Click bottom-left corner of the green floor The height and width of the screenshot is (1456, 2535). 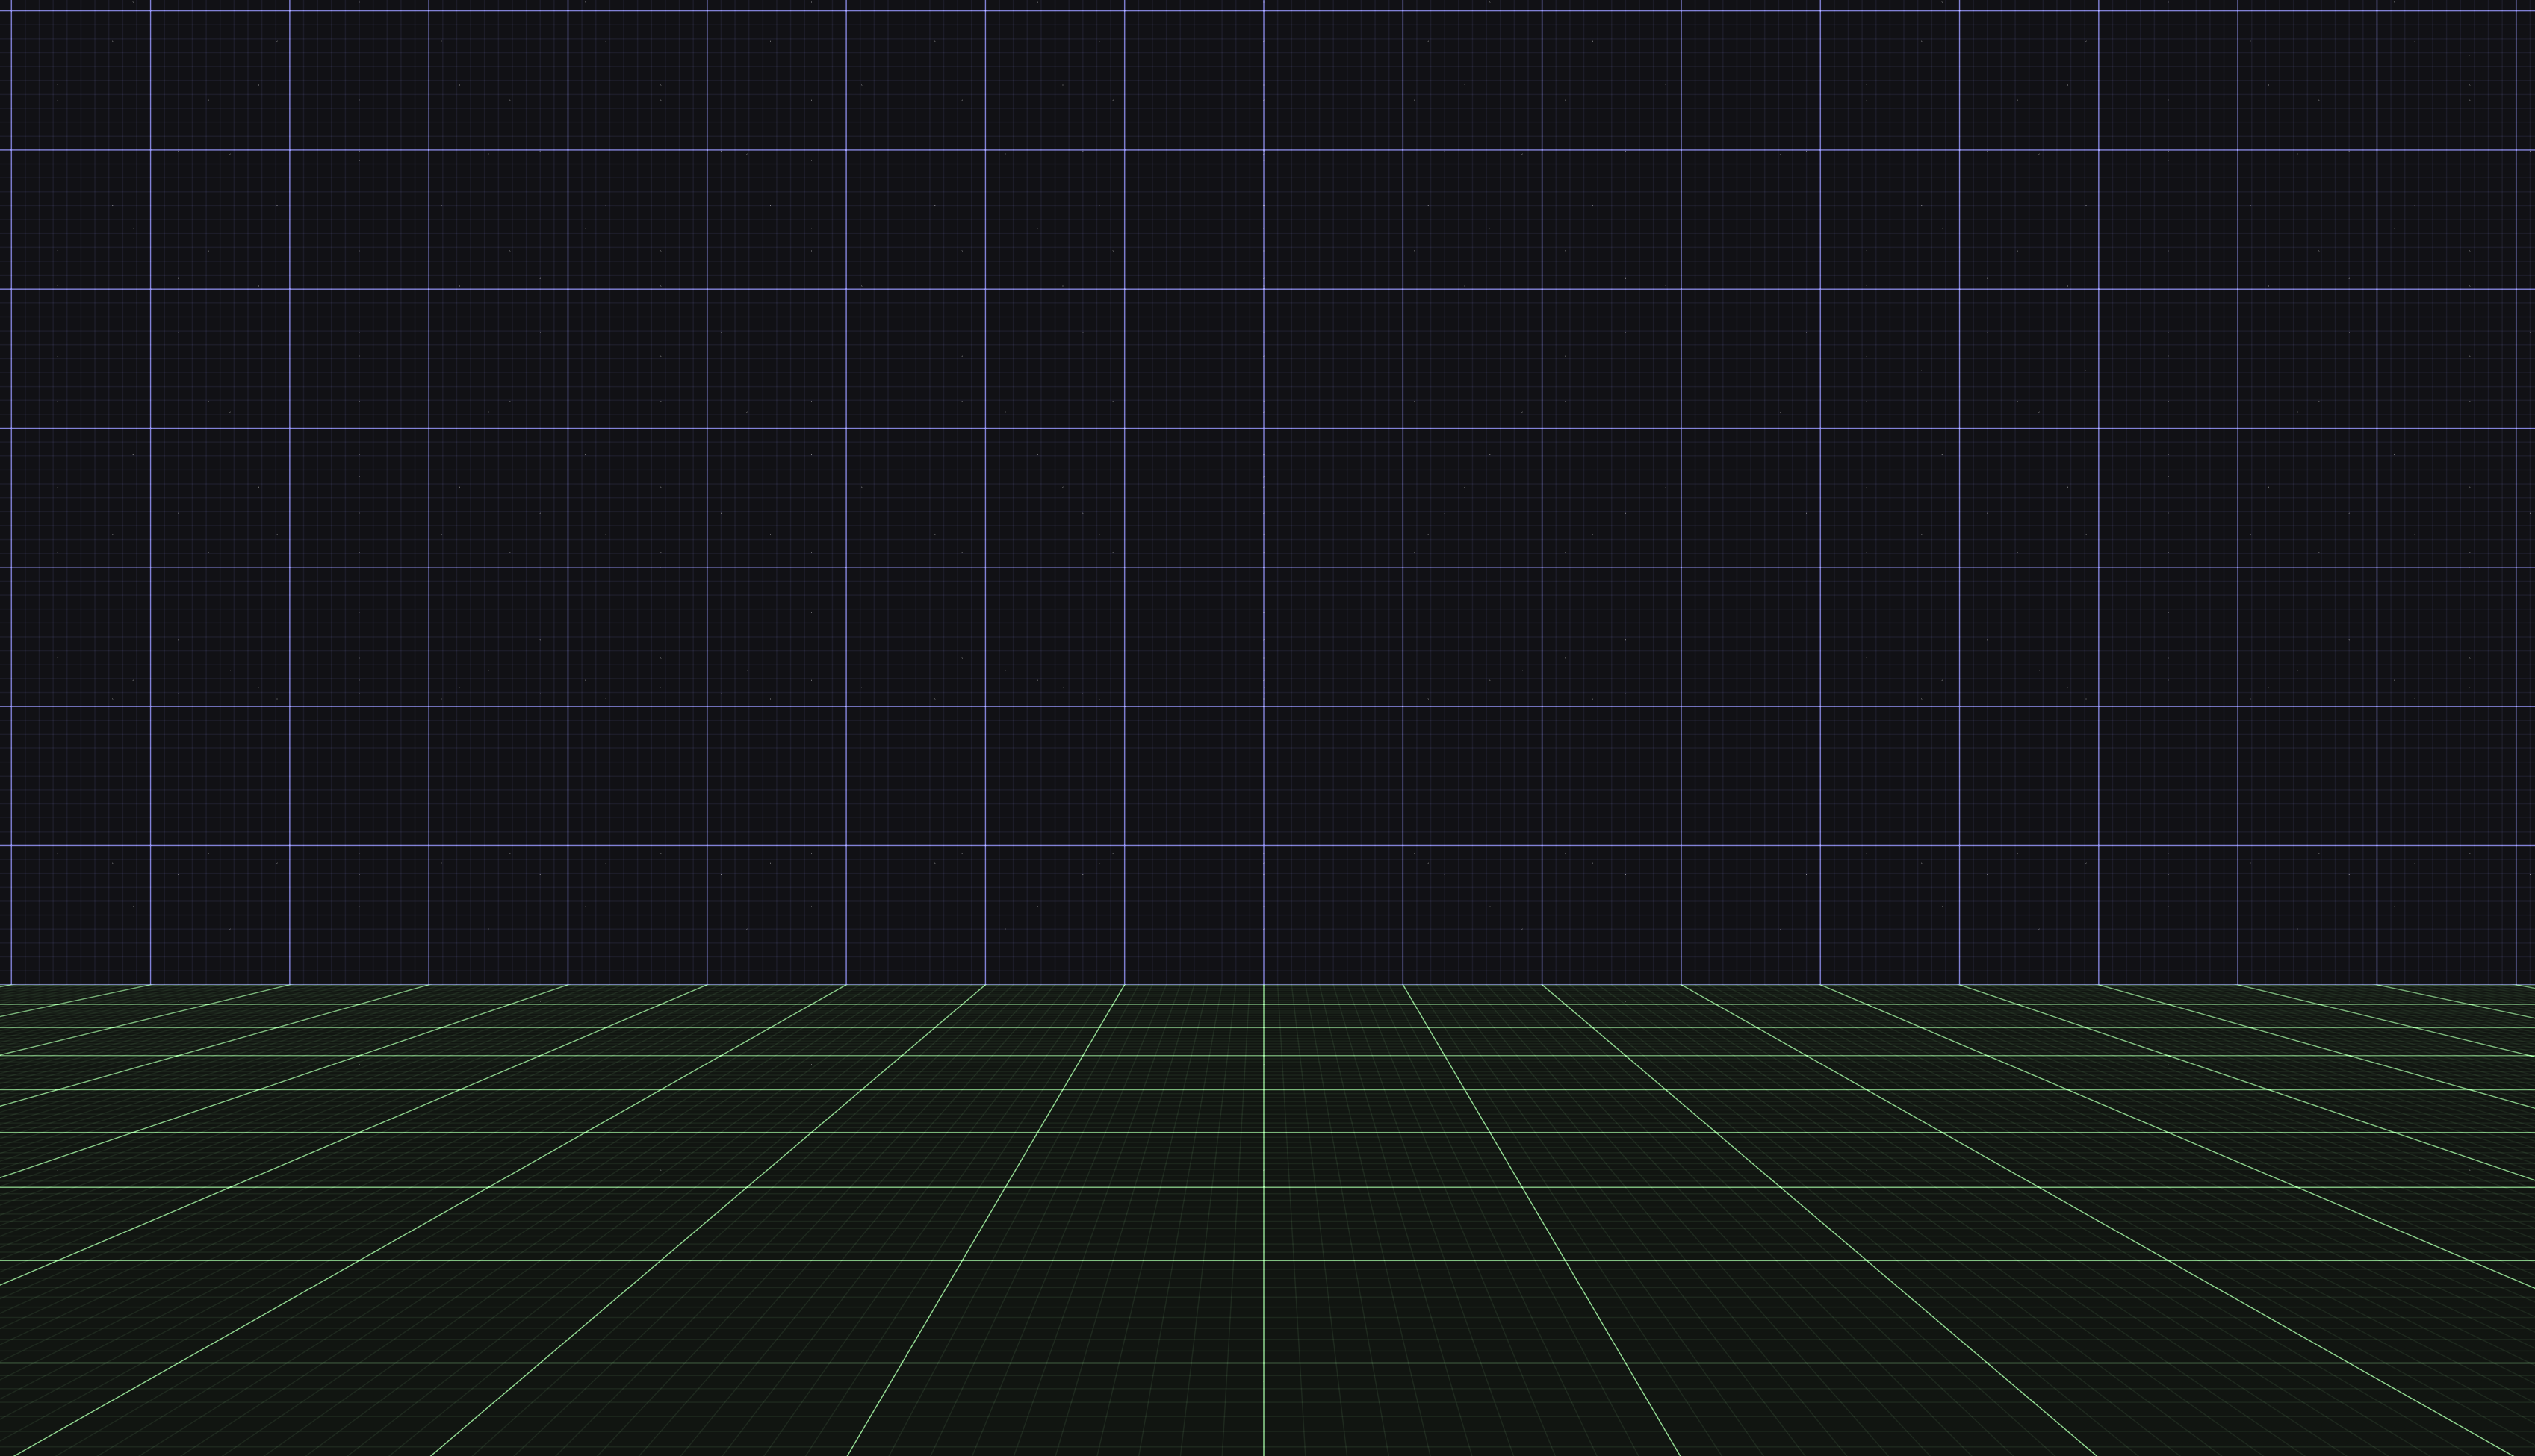(x=3, y=1452)
